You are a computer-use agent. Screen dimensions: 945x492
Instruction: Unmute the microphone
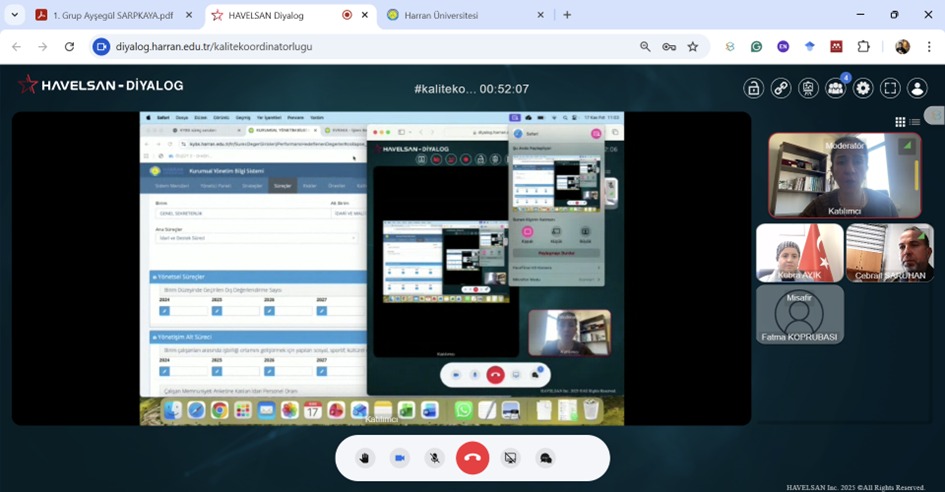435,458
